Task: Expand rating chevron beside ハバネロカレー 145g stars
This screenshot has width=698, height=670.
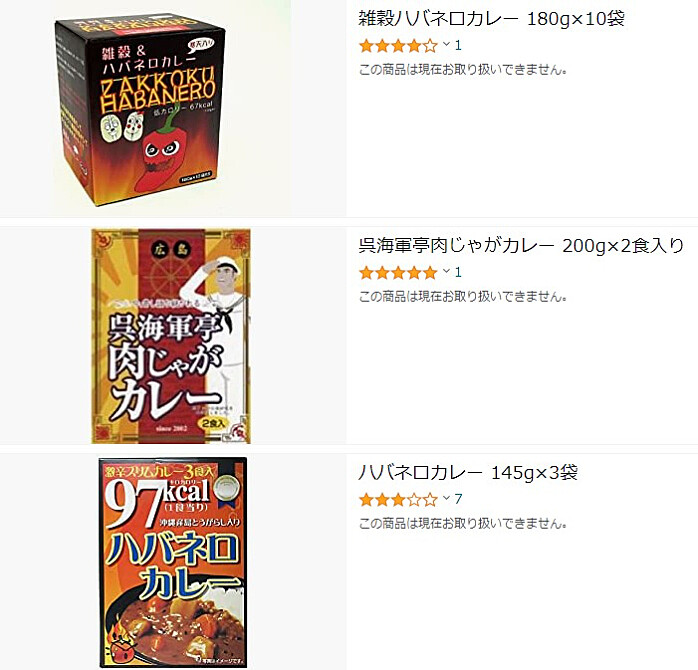Action: tap(446, 498)
